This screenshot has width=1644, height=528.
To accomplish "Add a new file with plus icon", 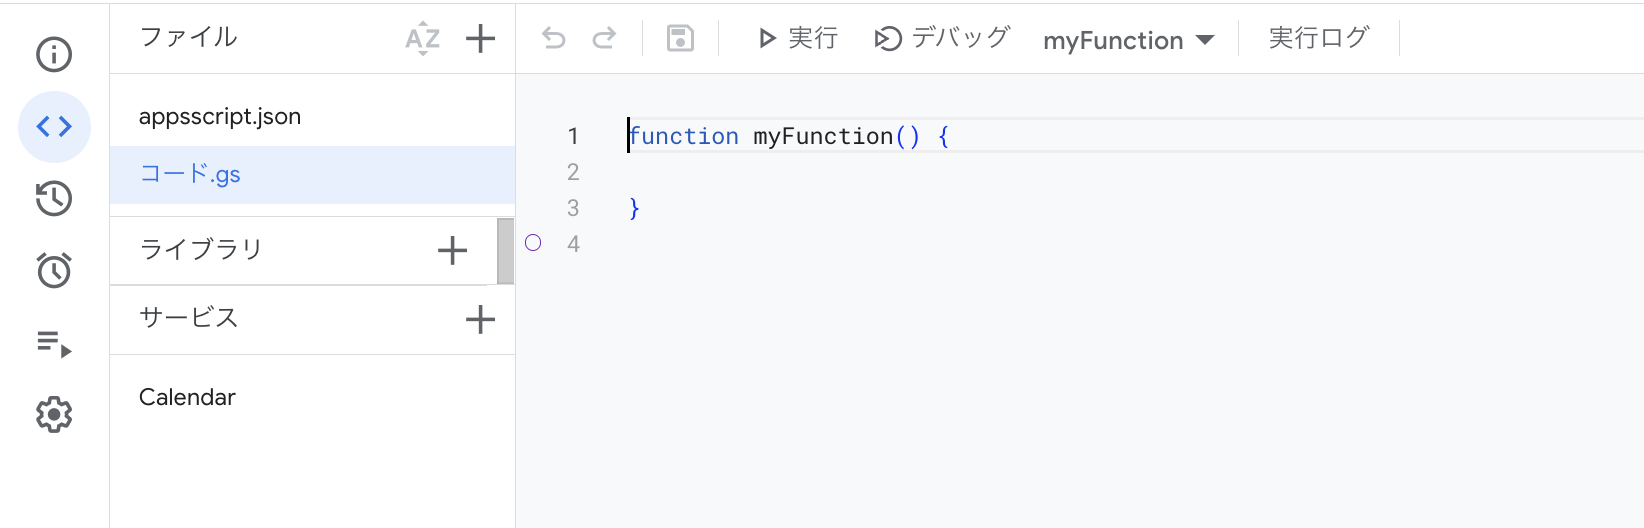I will 480,39.
